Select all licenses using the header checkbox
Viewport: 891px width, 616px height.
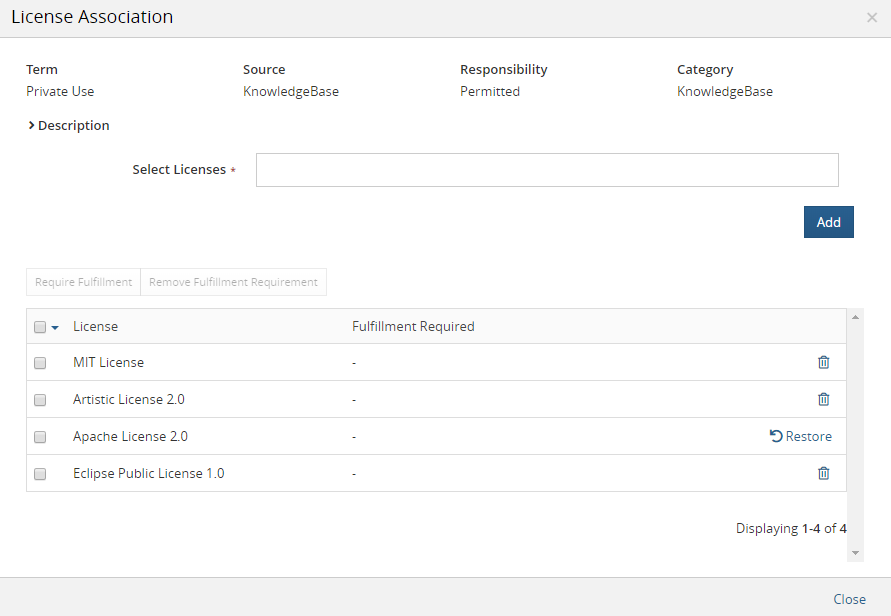coord(38,326)
